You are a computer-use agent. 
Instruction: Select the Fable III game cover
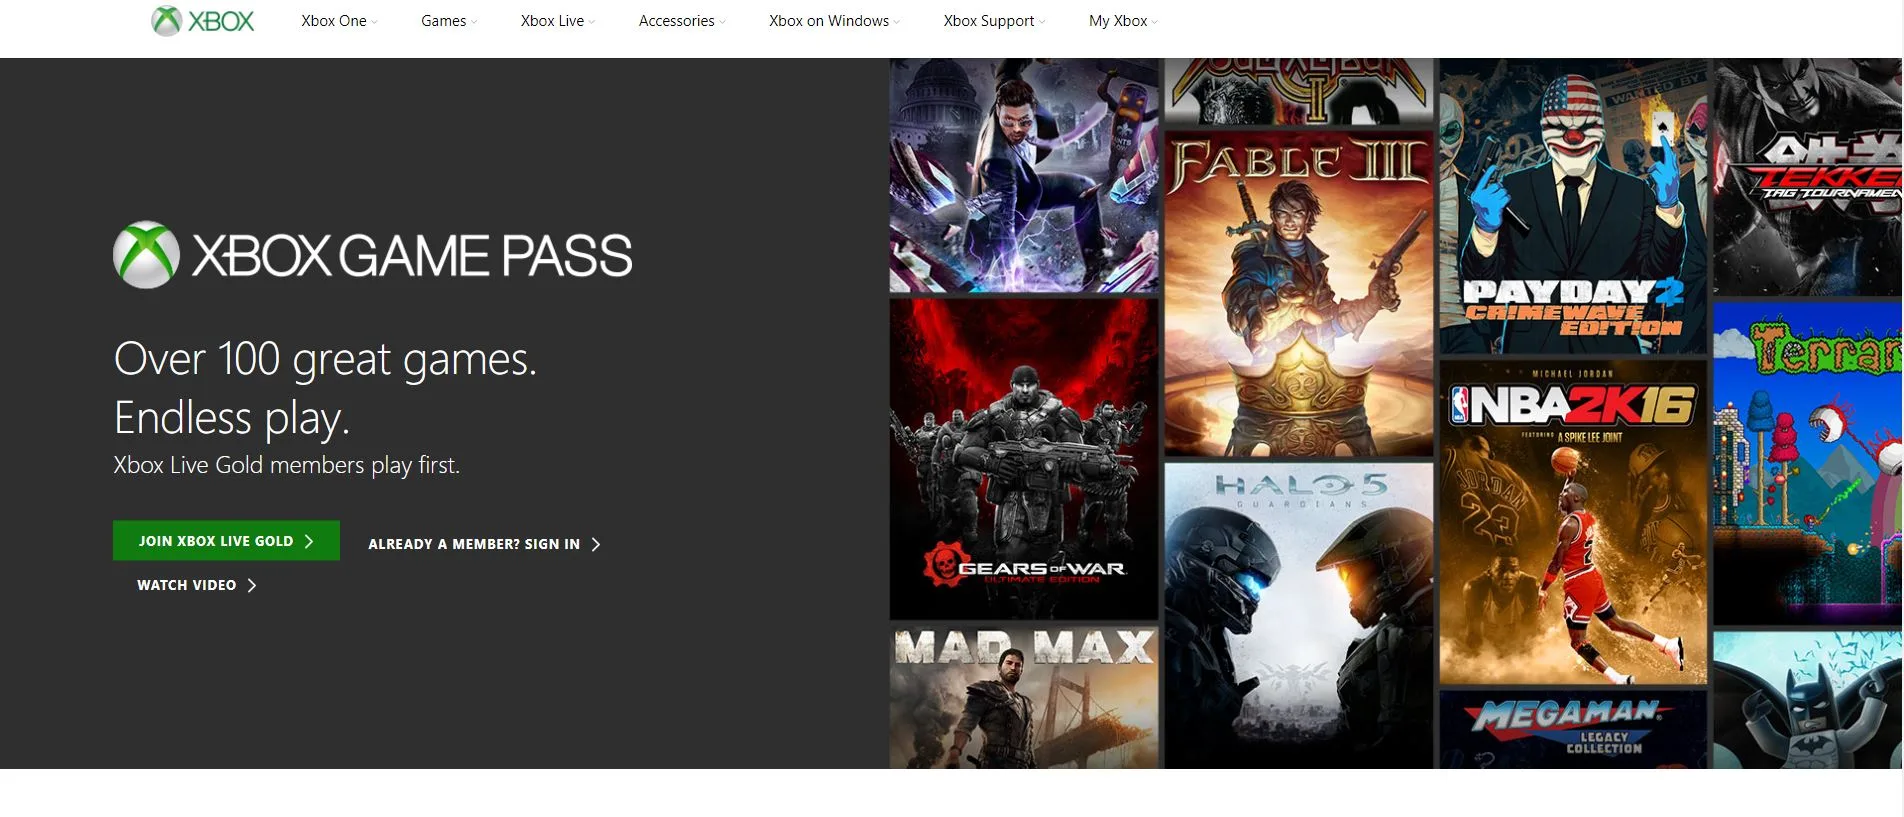point(1298,292)
